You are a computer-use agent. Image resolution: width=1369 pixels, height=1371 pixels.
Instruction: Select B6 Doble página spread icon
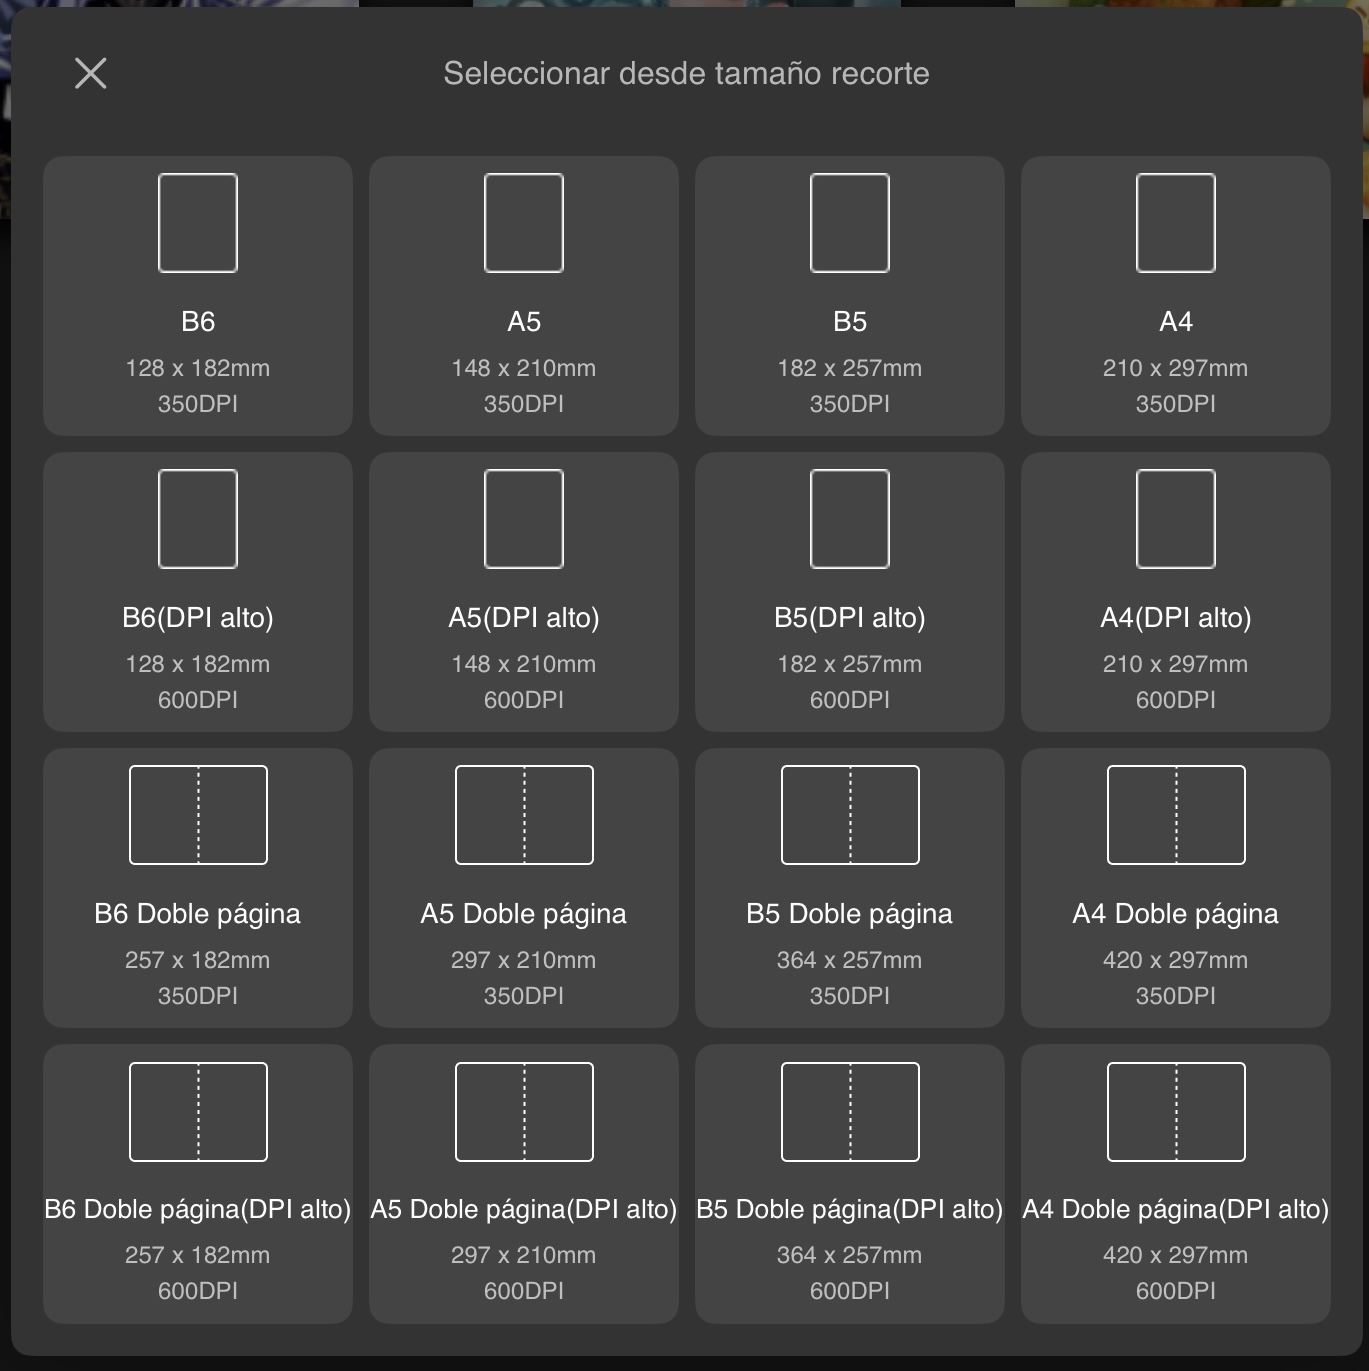pos(198,815)
